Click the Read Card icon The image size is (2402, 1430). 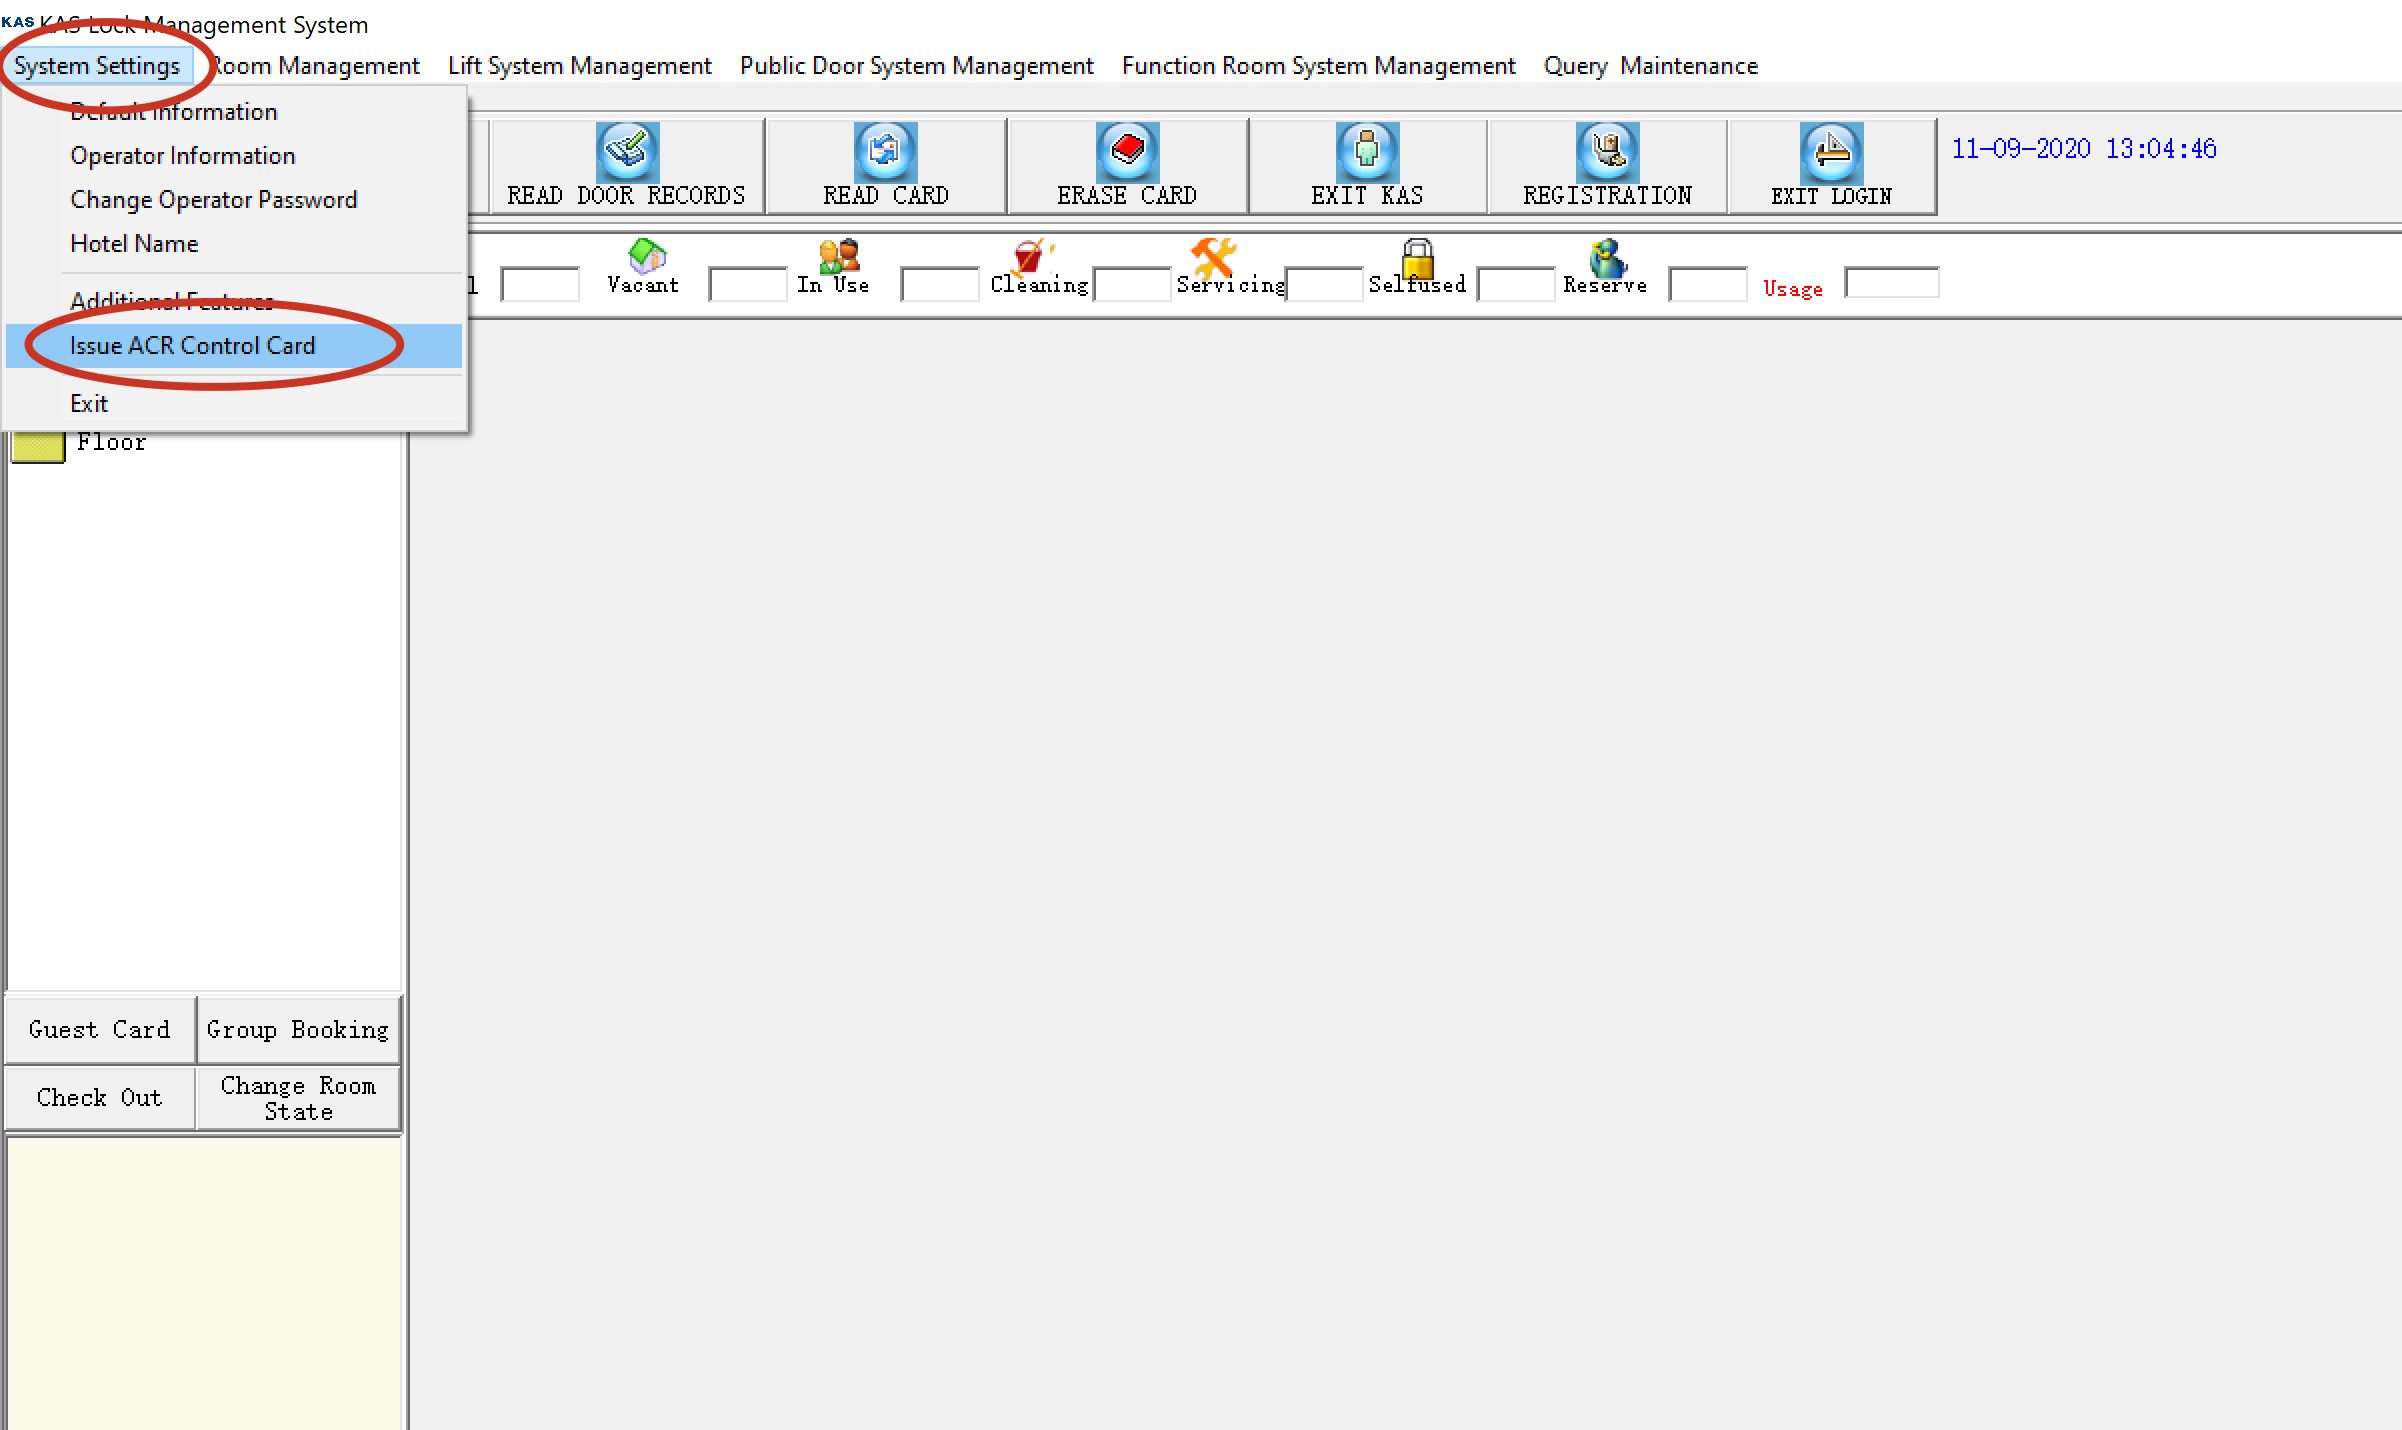click(x=885, y=151)
